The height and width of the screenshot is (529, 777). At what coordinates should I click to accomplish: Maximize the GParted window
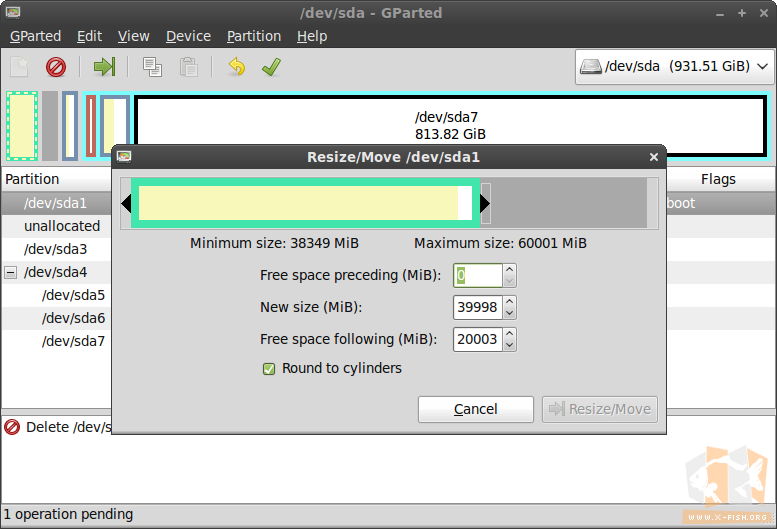coord(742,13)
